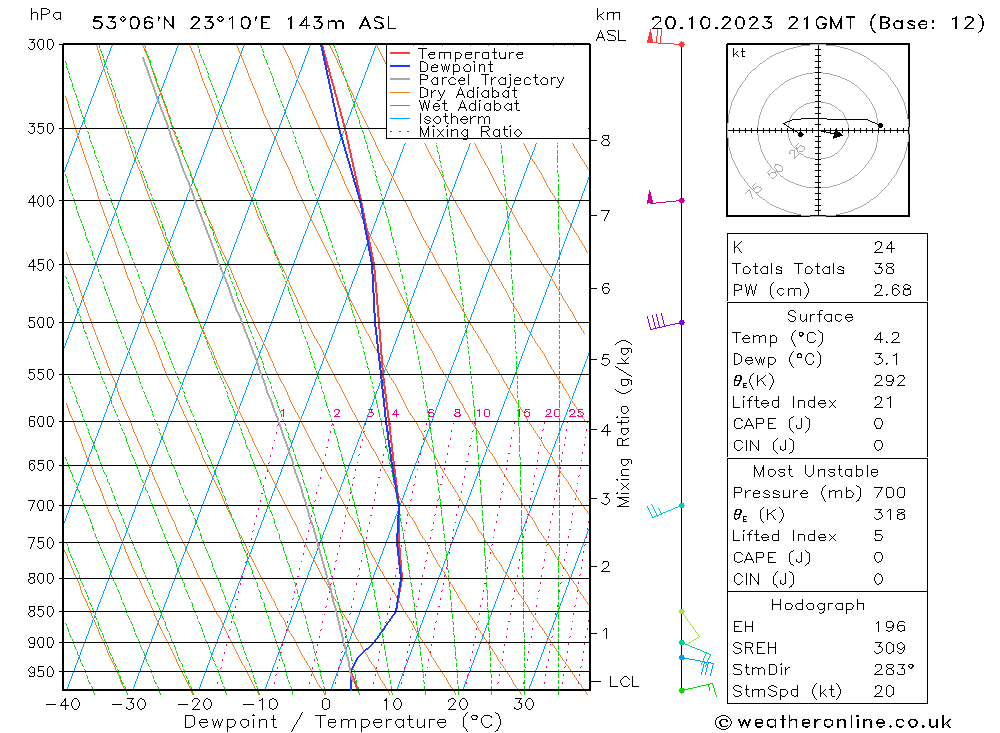1000x733 pixels.
Task: Click the Mixing Ratio (g/kg) axis title
Action: coord(624,424)
